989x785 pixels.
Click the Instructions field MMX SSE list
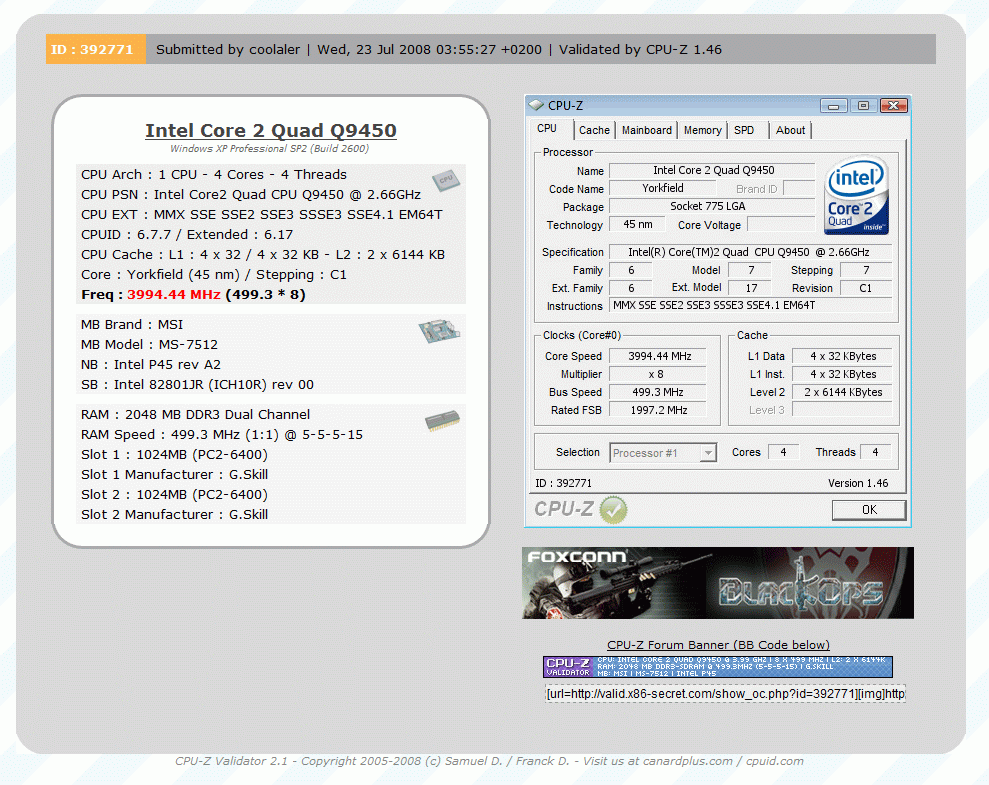coord(751,305)
